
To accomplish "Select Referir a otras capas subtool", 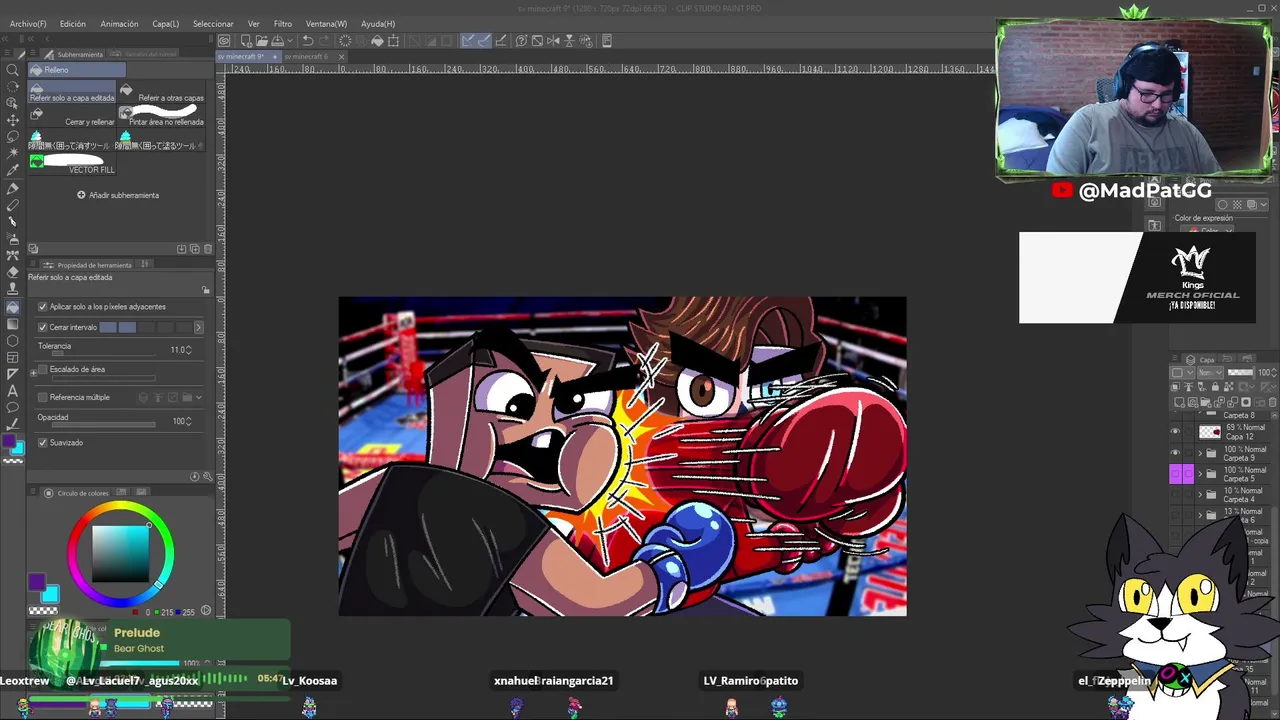I will pos(162,93).
